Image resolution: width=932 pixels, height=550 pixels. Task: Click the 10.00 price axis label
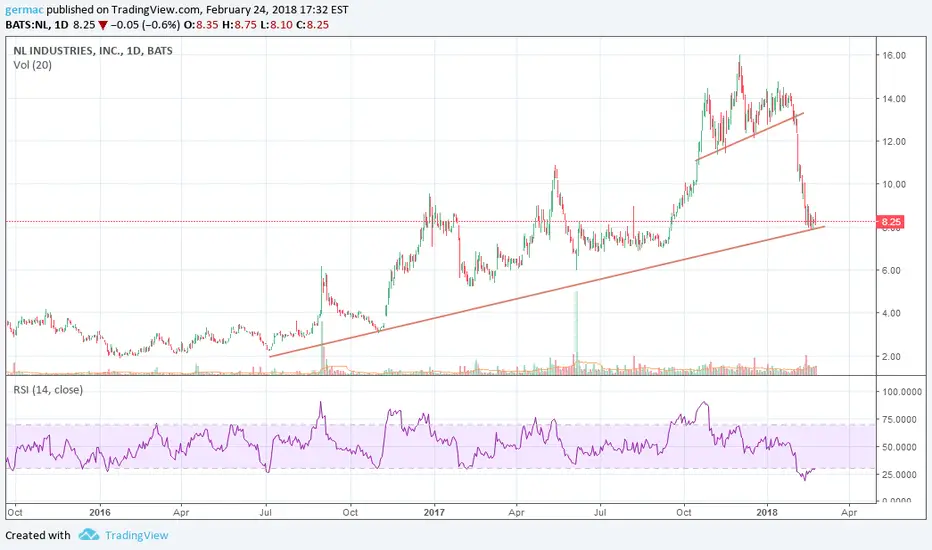tap(894, 184)
